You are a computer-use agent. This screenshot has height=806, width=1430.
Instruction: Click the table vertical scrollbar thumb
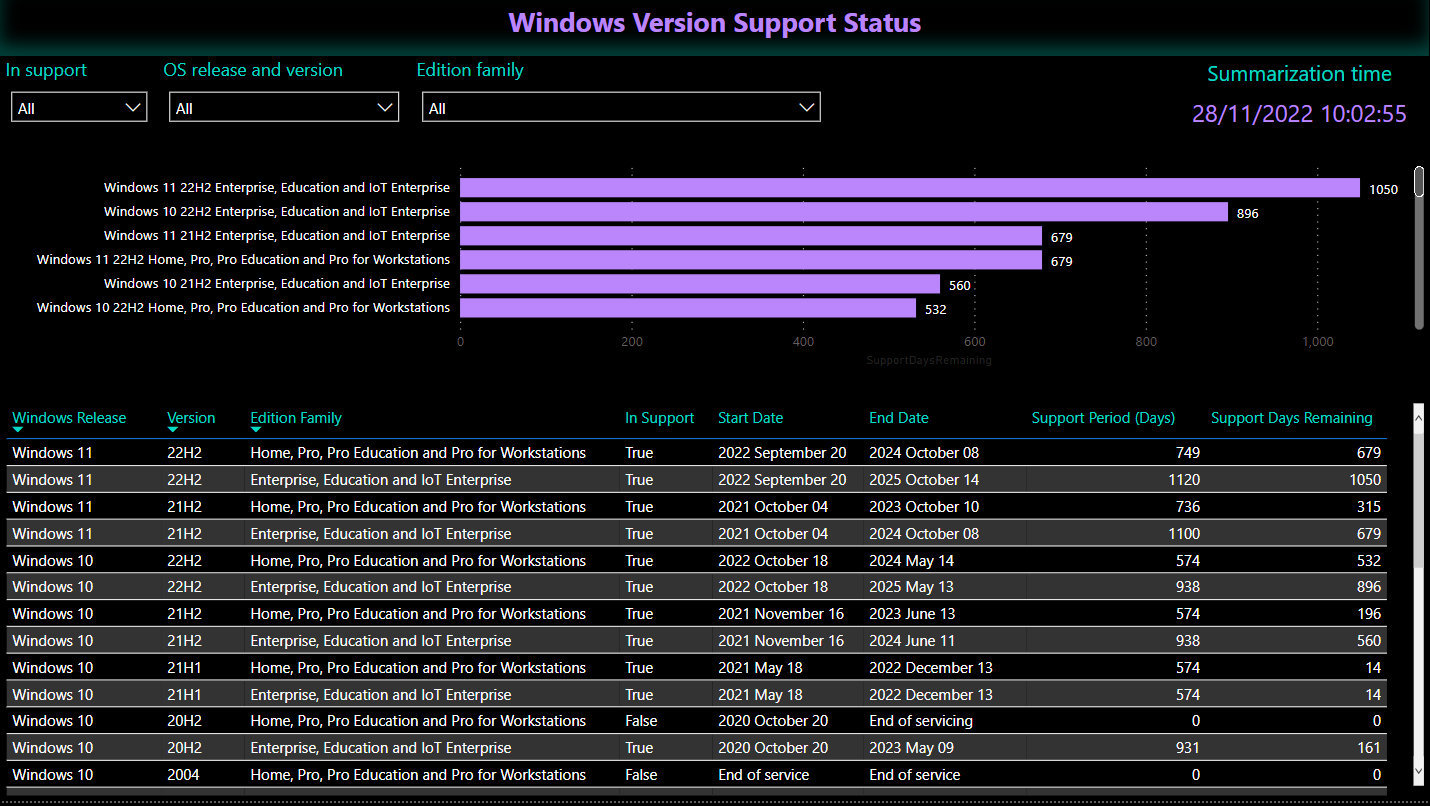(1418, 490)
